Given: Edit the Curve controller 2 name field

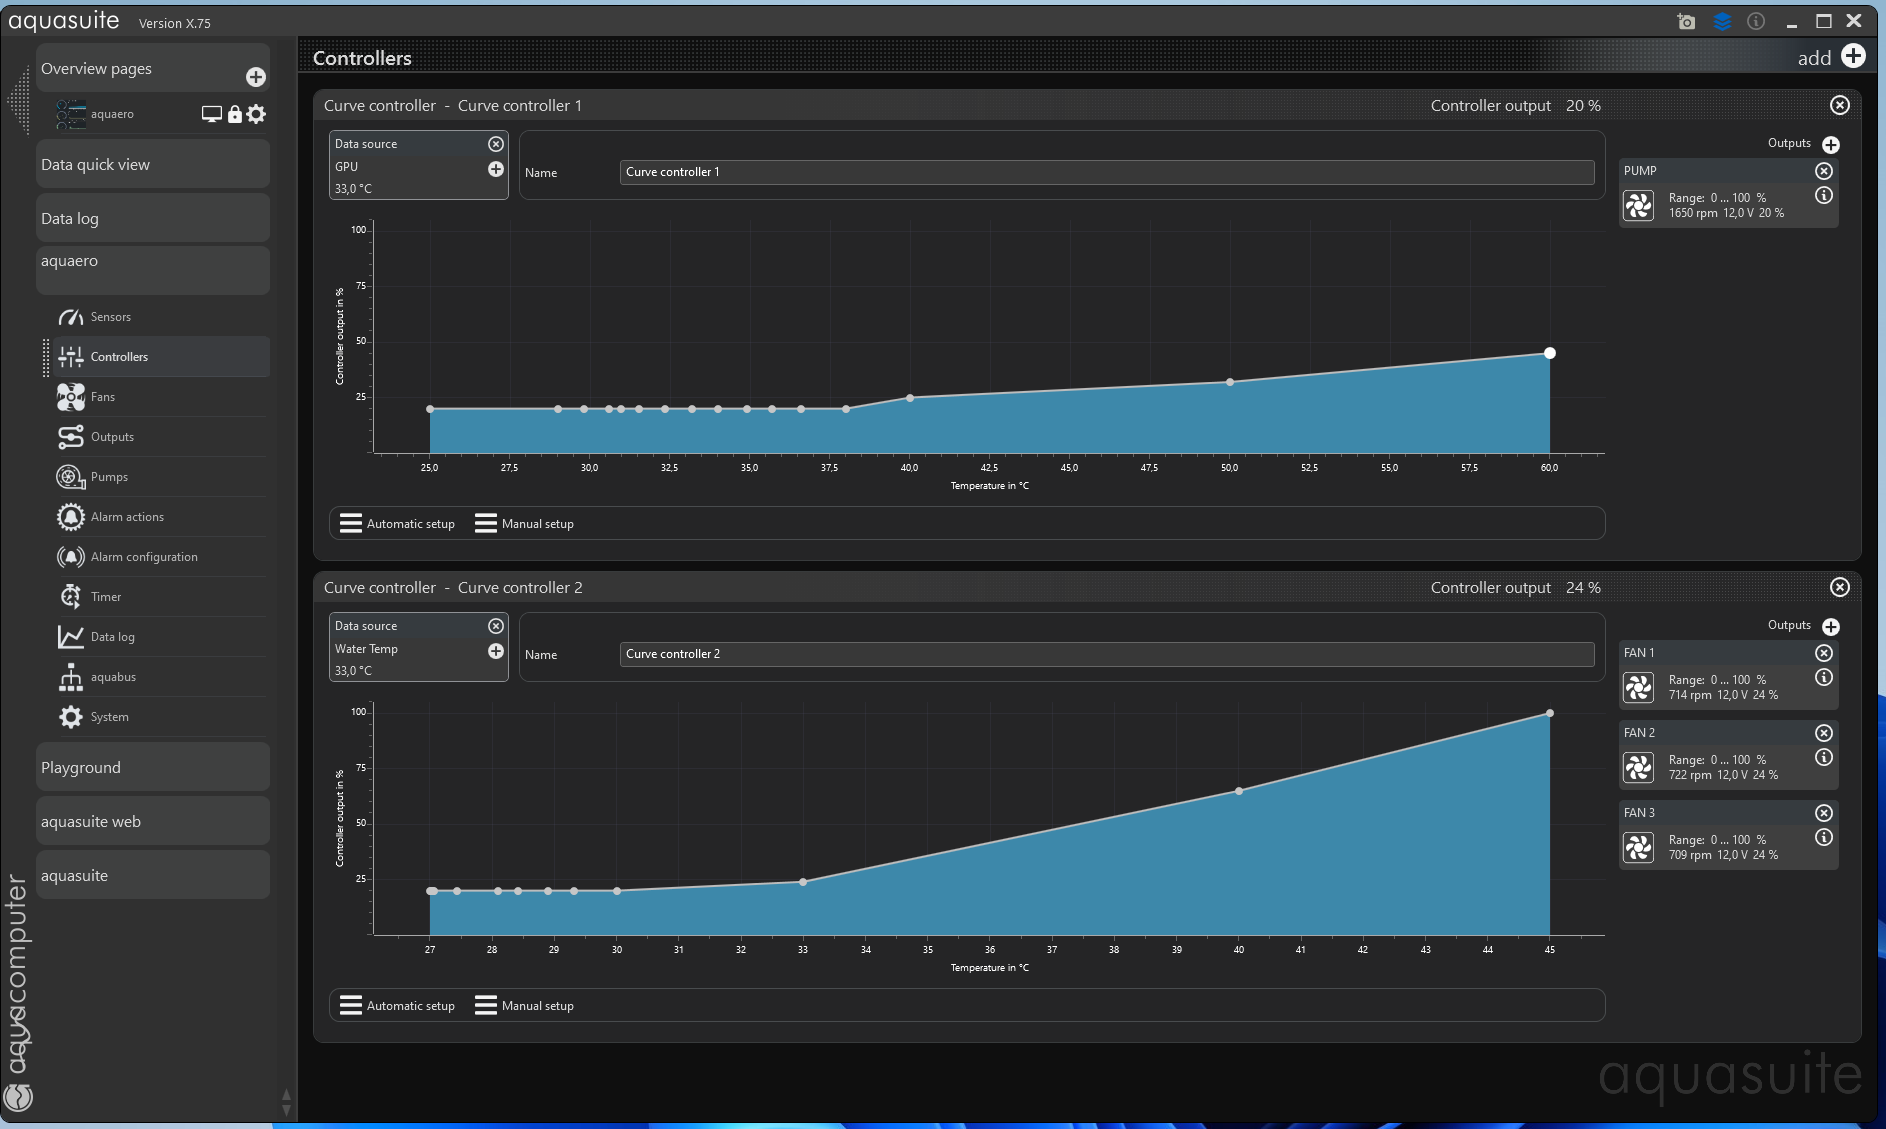Looking at the screenshot, I should [1107, 654].
